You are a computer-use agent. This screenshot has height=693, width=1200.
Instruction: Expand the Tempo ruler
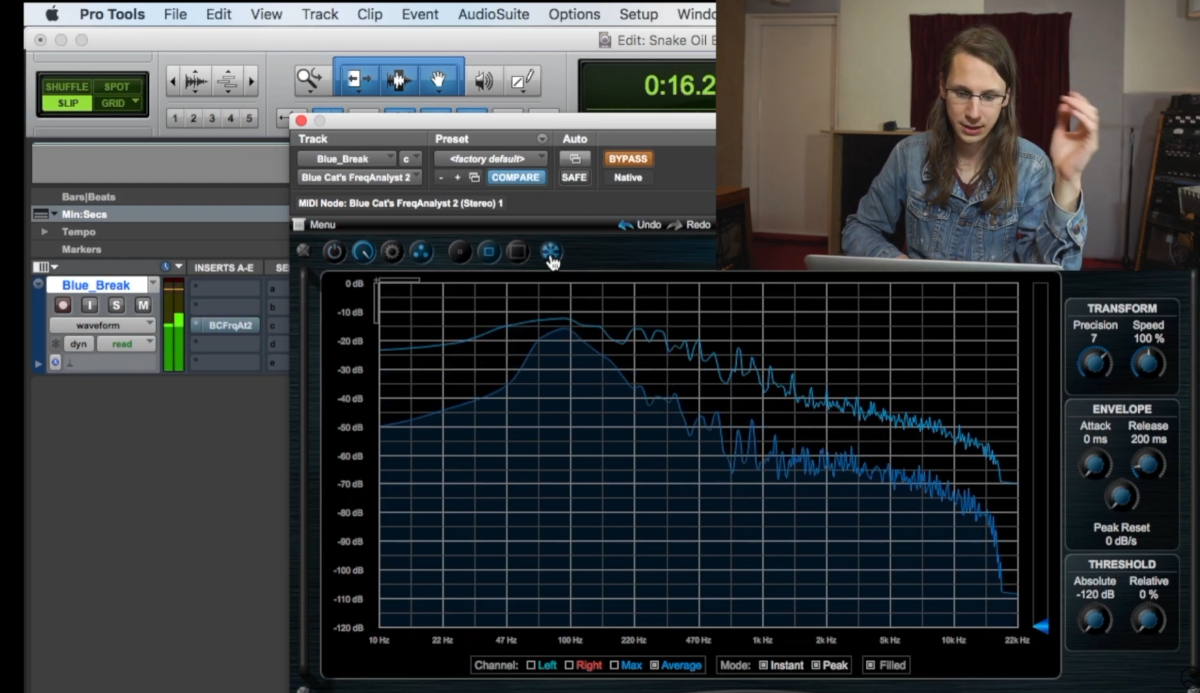pos(44,232)
